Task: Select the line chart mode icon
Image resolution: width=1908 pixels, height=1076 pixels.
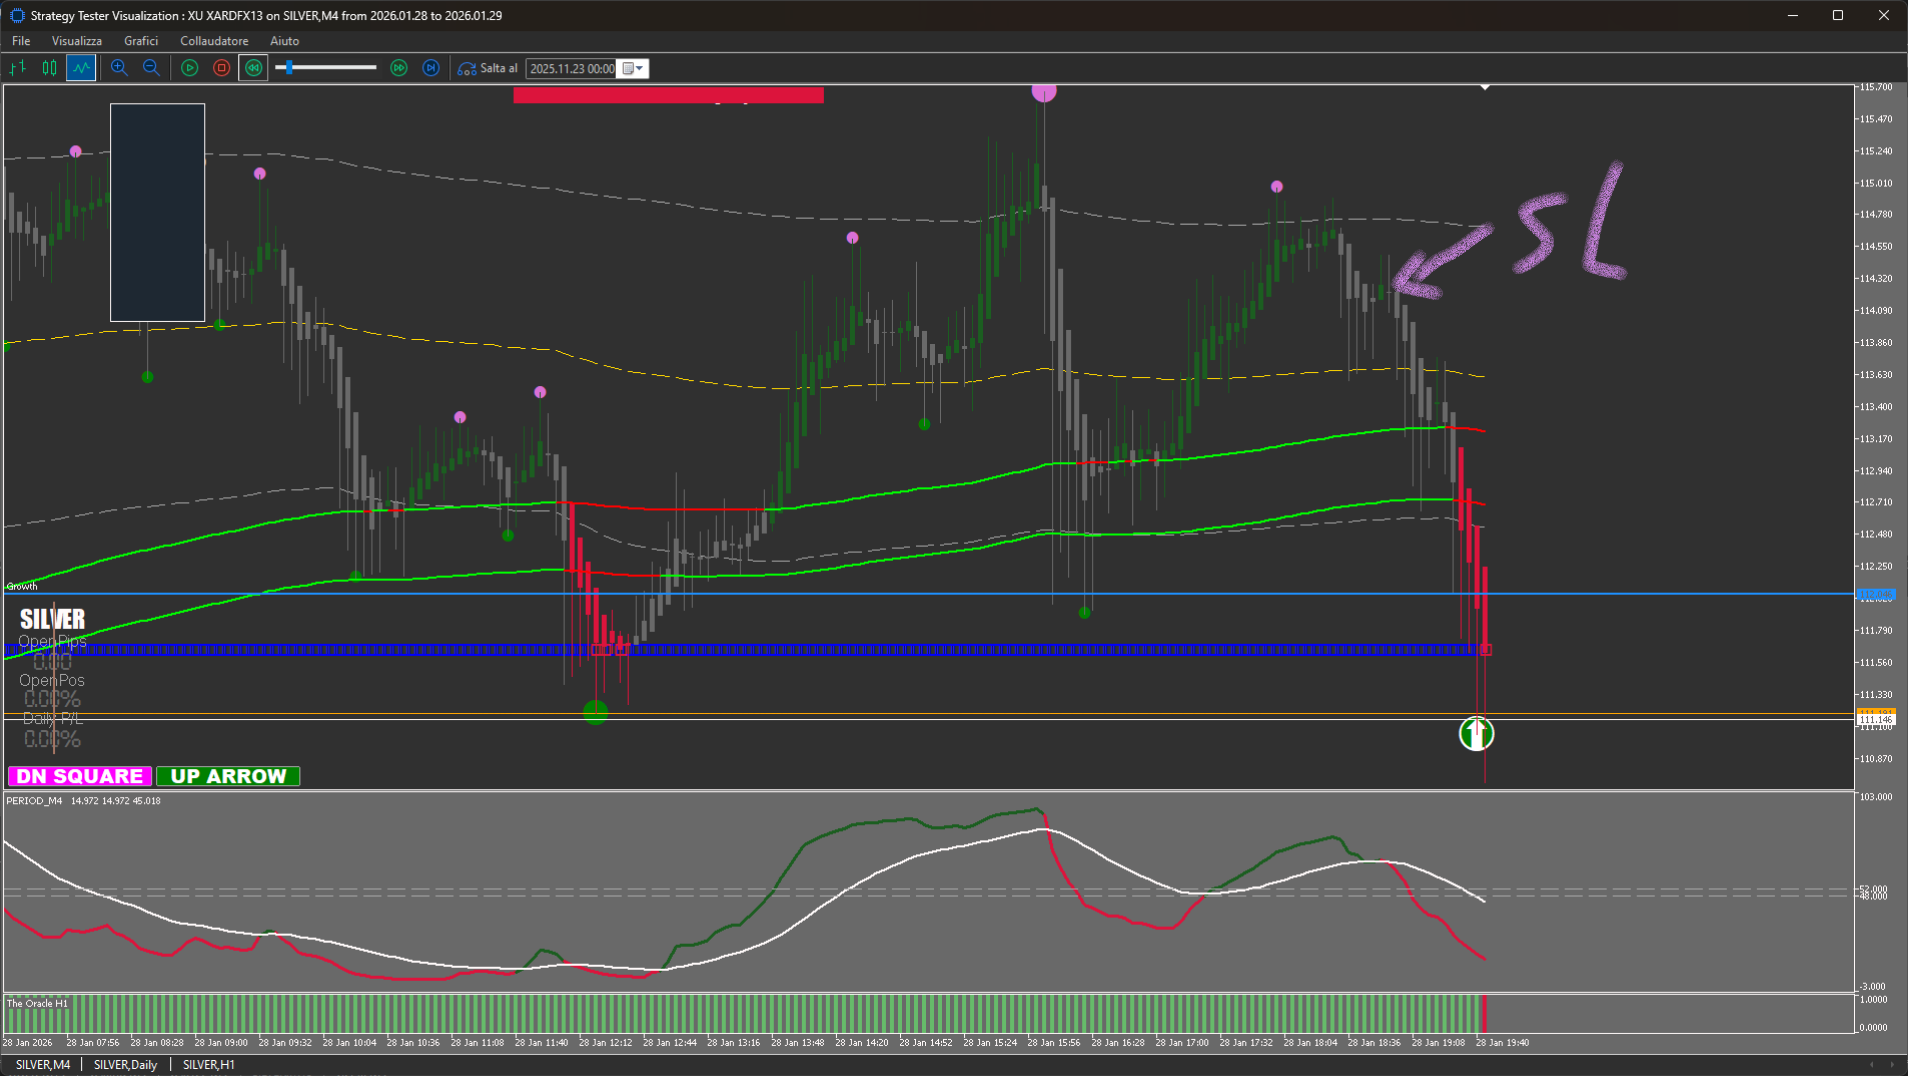Action: [81, 68]
